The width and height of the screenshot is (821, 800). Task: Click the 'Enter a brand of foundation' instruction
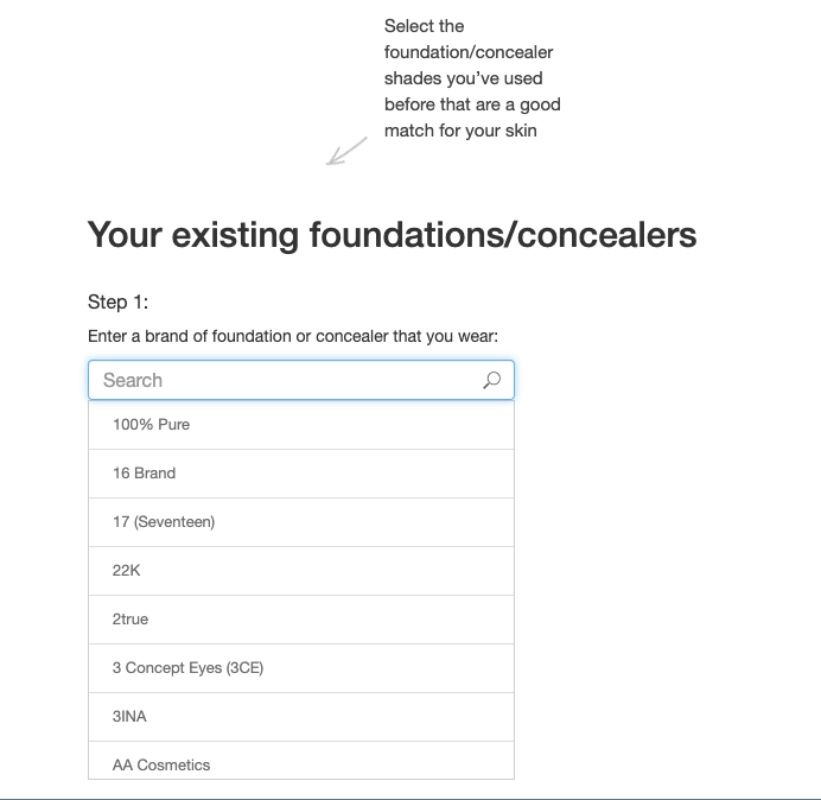click(293, 336)
